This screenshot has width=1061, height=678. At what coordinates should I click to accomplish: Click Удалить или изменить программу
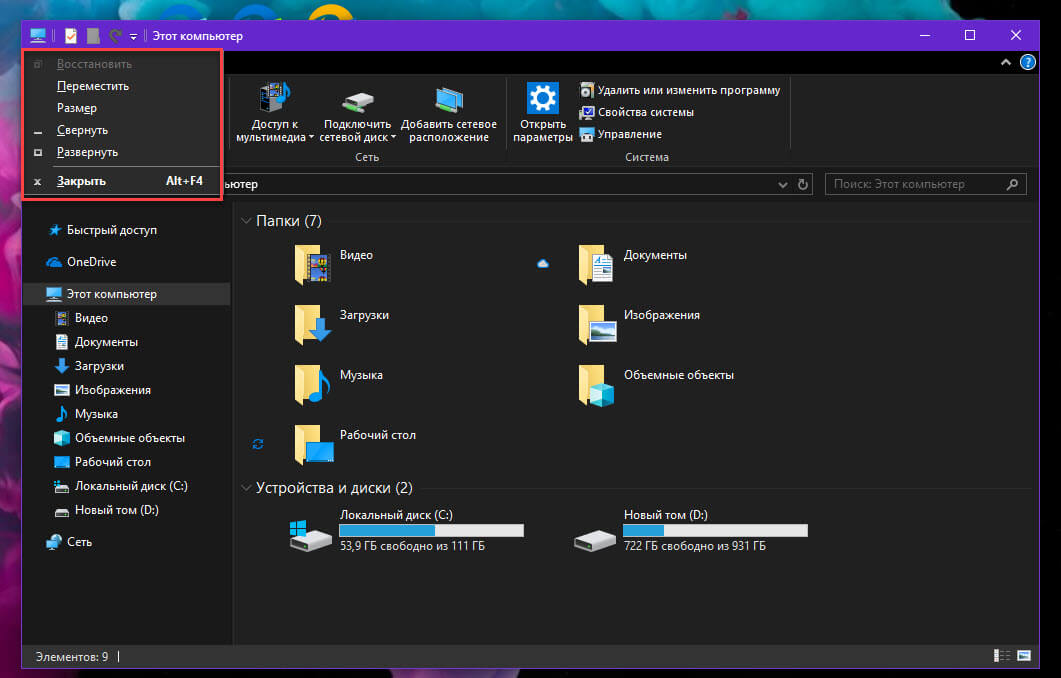coord(680,90)
